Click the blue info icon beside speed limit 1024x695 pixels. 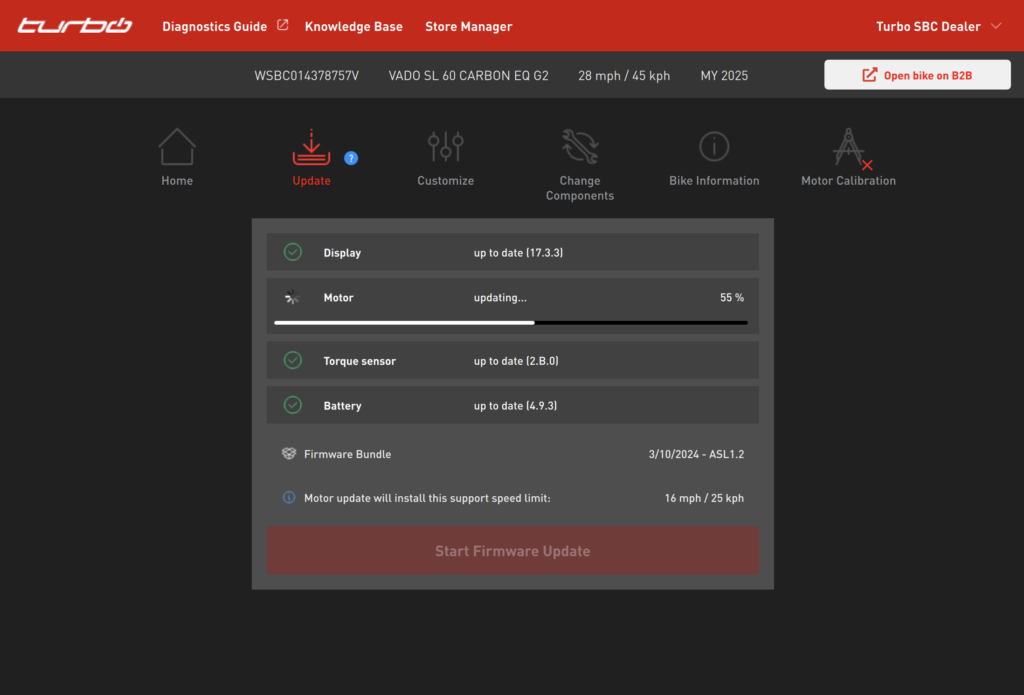point(289,497)
